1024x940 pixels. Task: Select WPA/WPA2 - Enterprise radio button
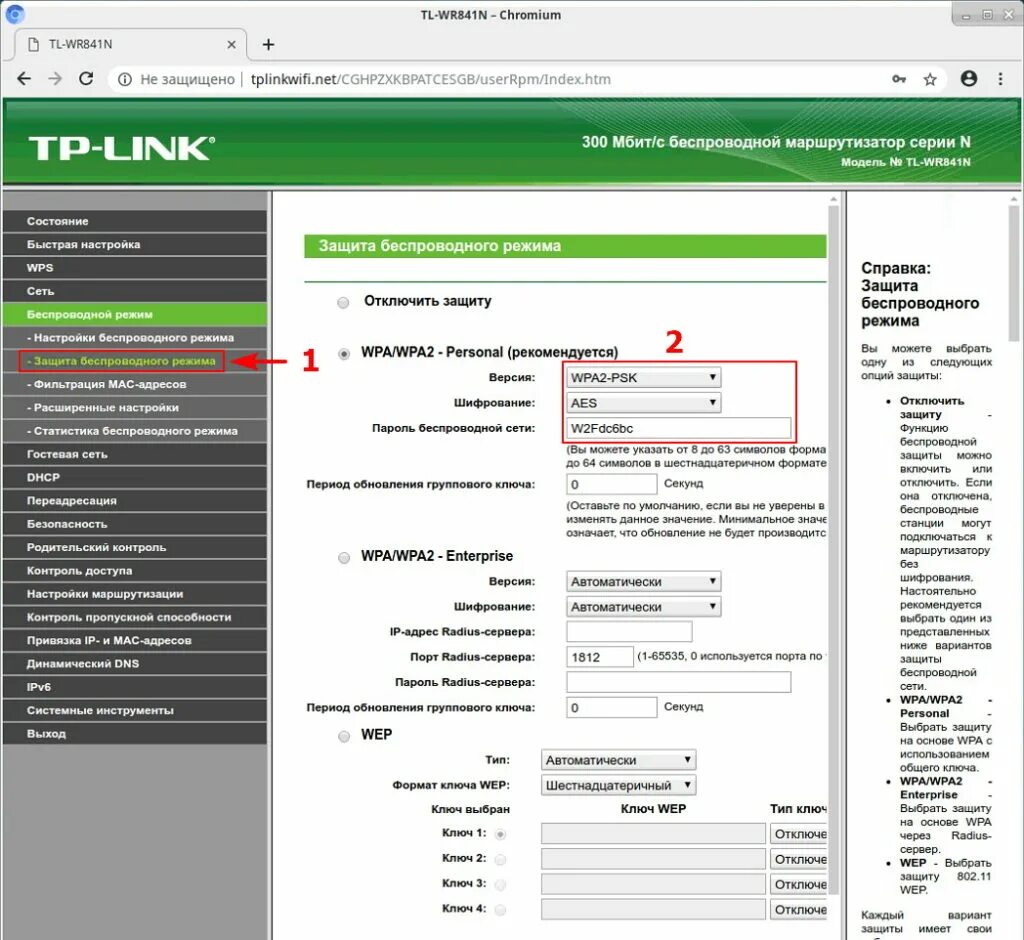[344, 557]
